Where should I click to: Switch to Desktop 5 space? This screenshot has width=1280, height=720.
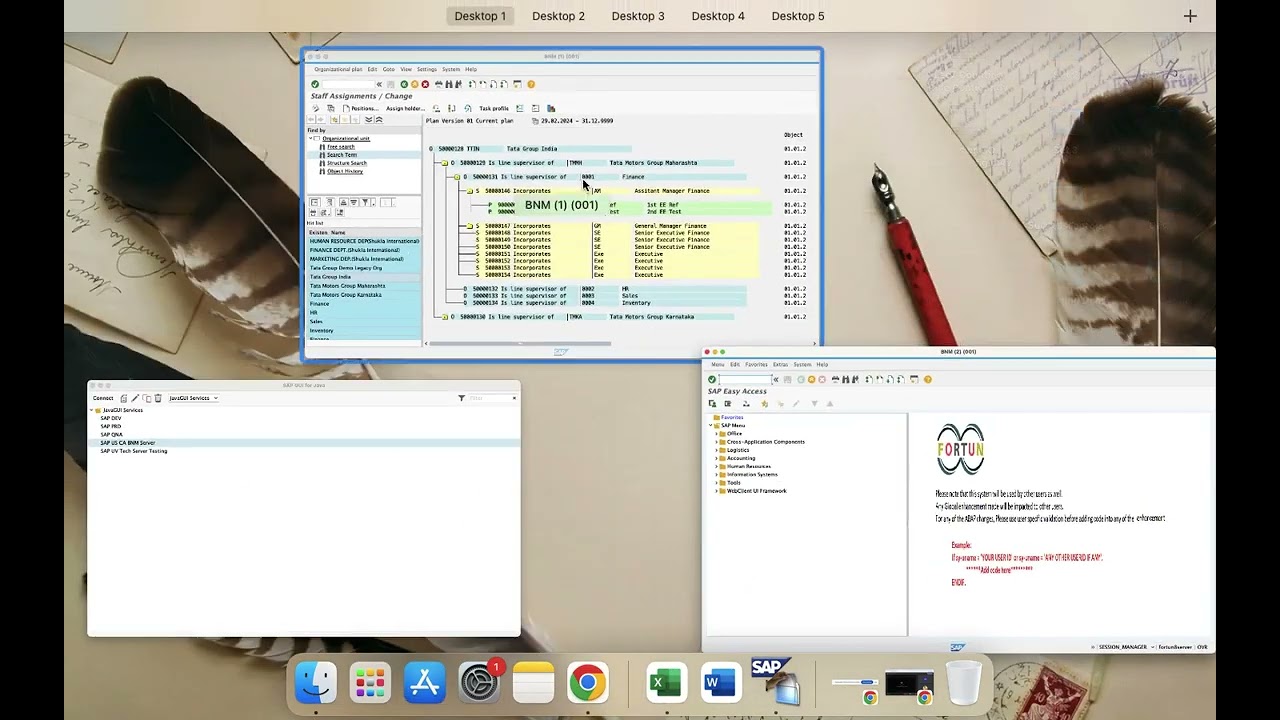pyautogui.click(x=798, y=16)
